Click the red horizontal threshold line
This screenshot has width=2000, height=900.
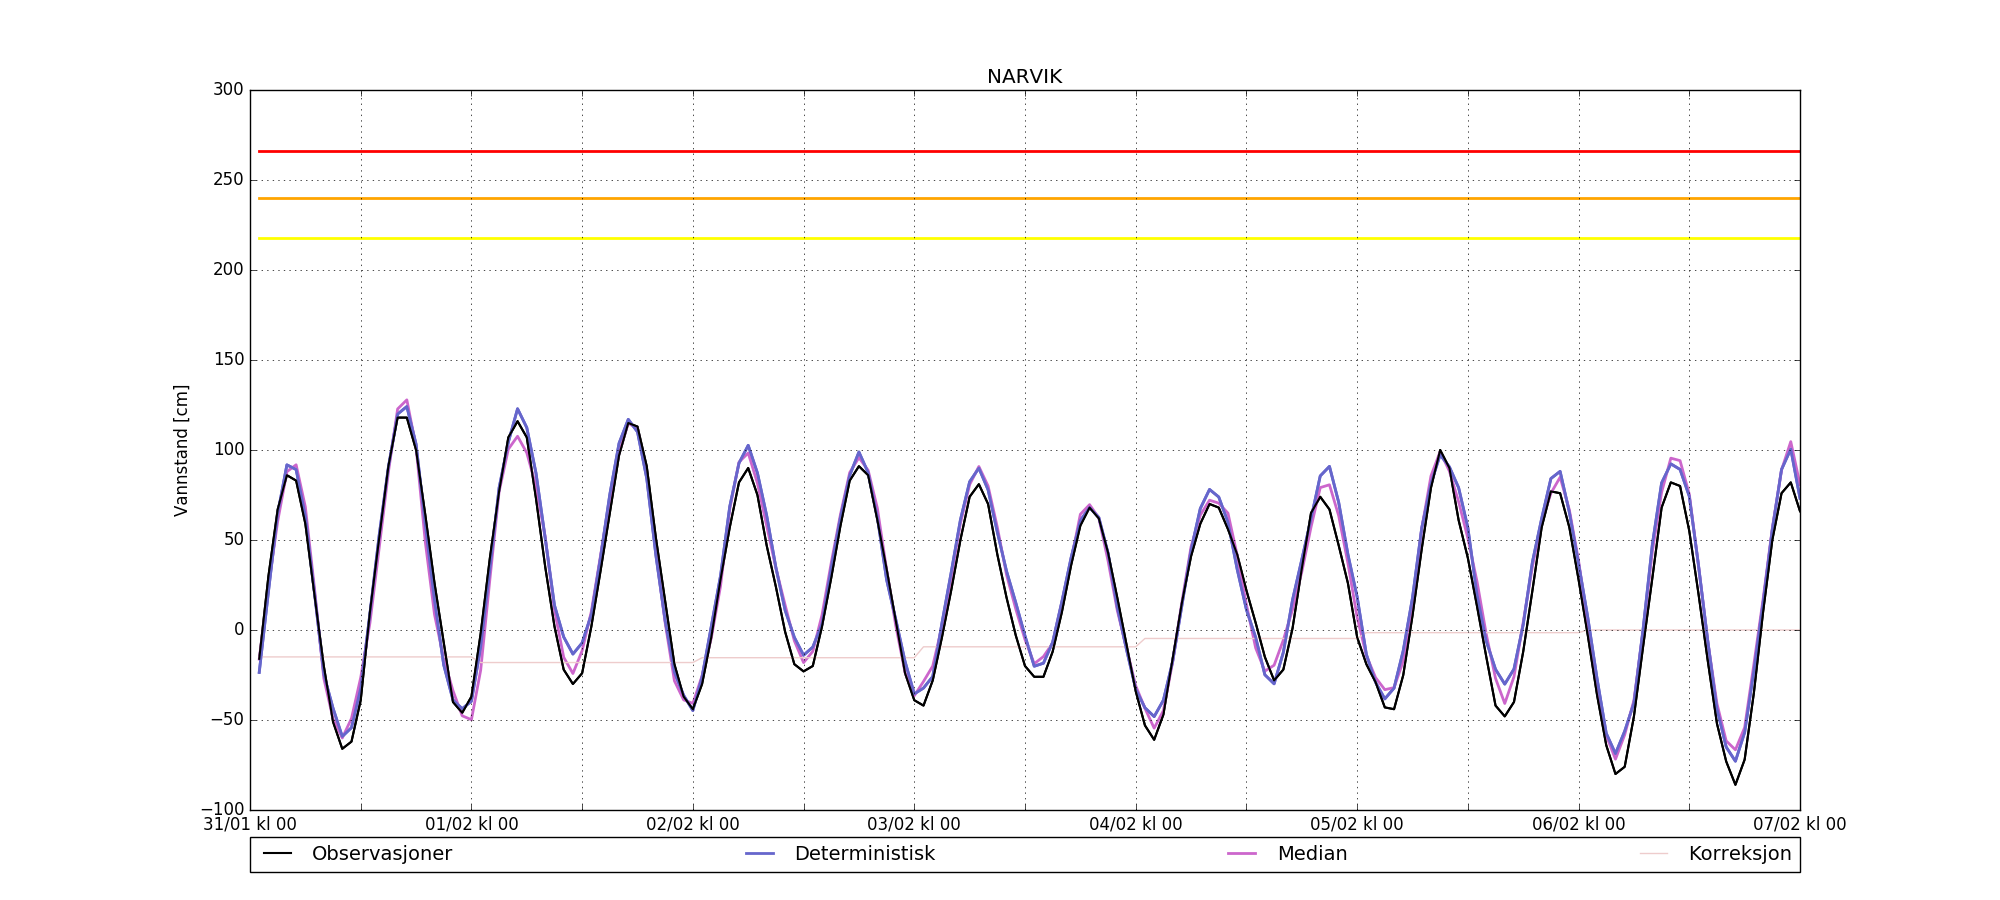click(1024, 152)
